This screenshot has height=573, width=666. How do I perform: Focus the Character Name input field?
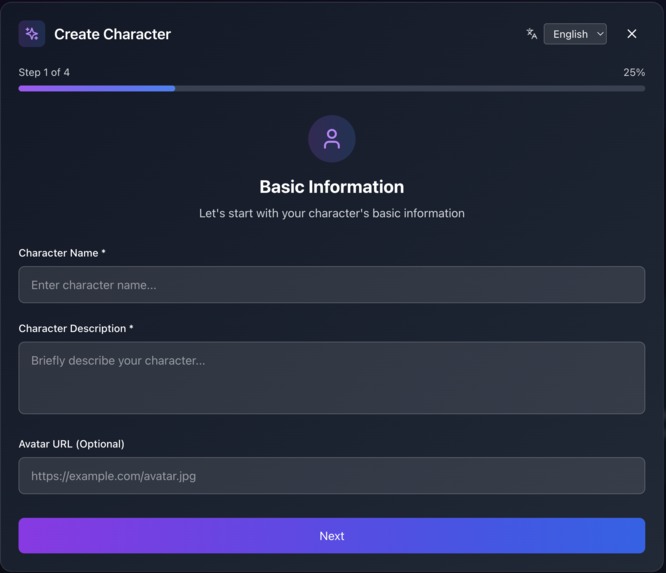[332, 285]
